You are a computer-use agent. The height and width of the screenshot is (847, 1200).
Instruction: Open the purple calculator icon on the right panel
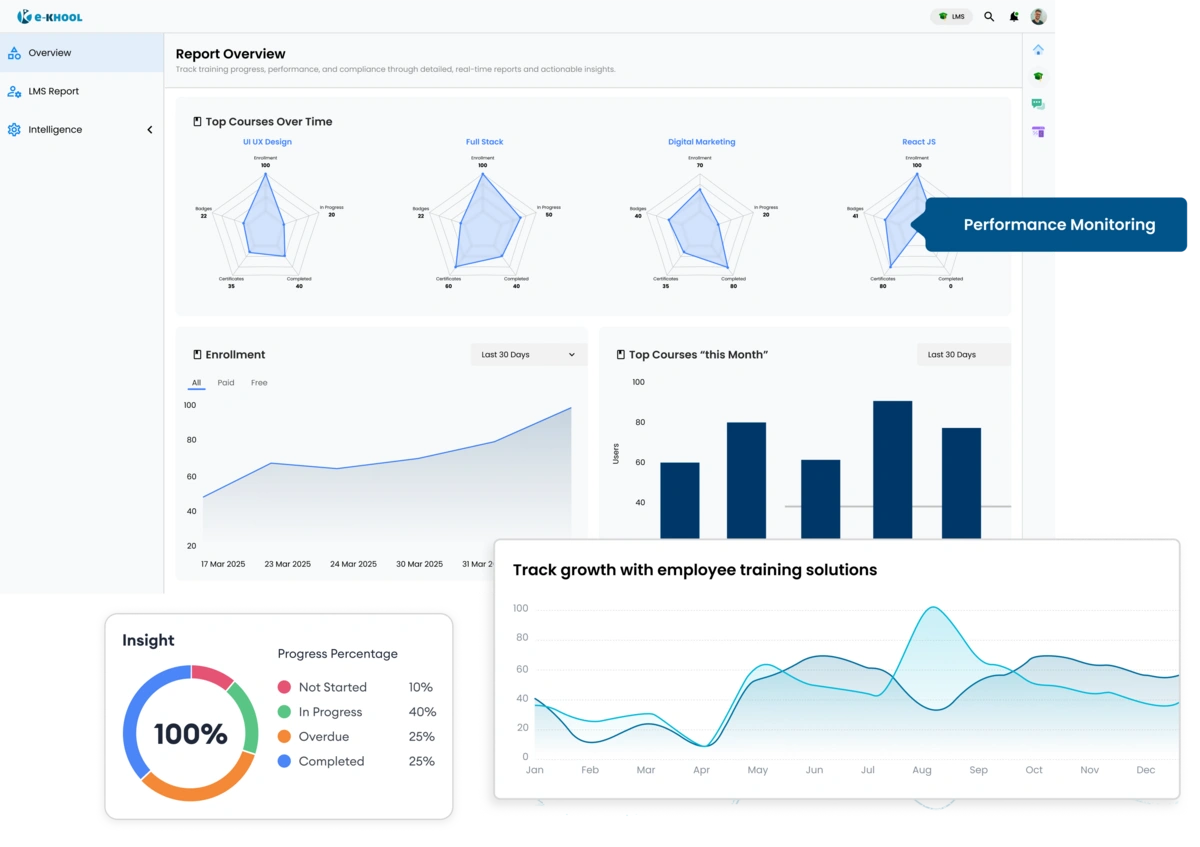pos(1038,131)
